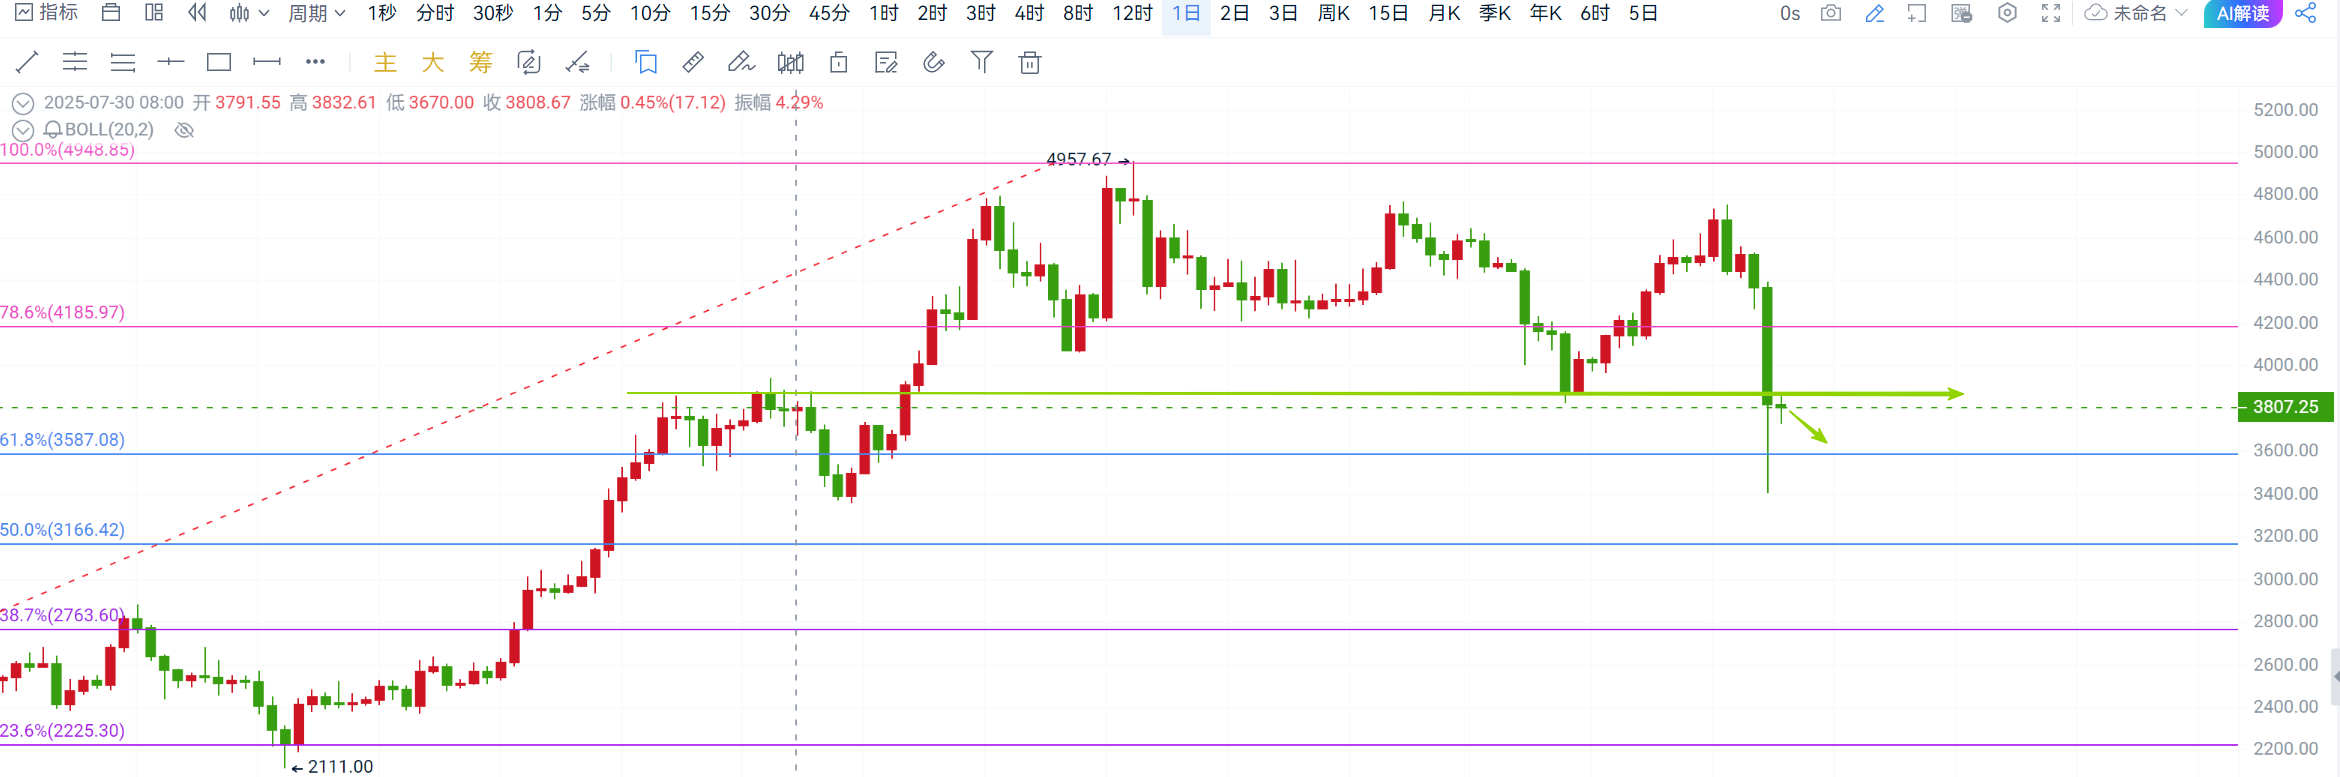This screenshot has height=777, width=2340.
Task: Select the 5日 timeframe
Action: pyautogui.click(x=1644, y=13)
